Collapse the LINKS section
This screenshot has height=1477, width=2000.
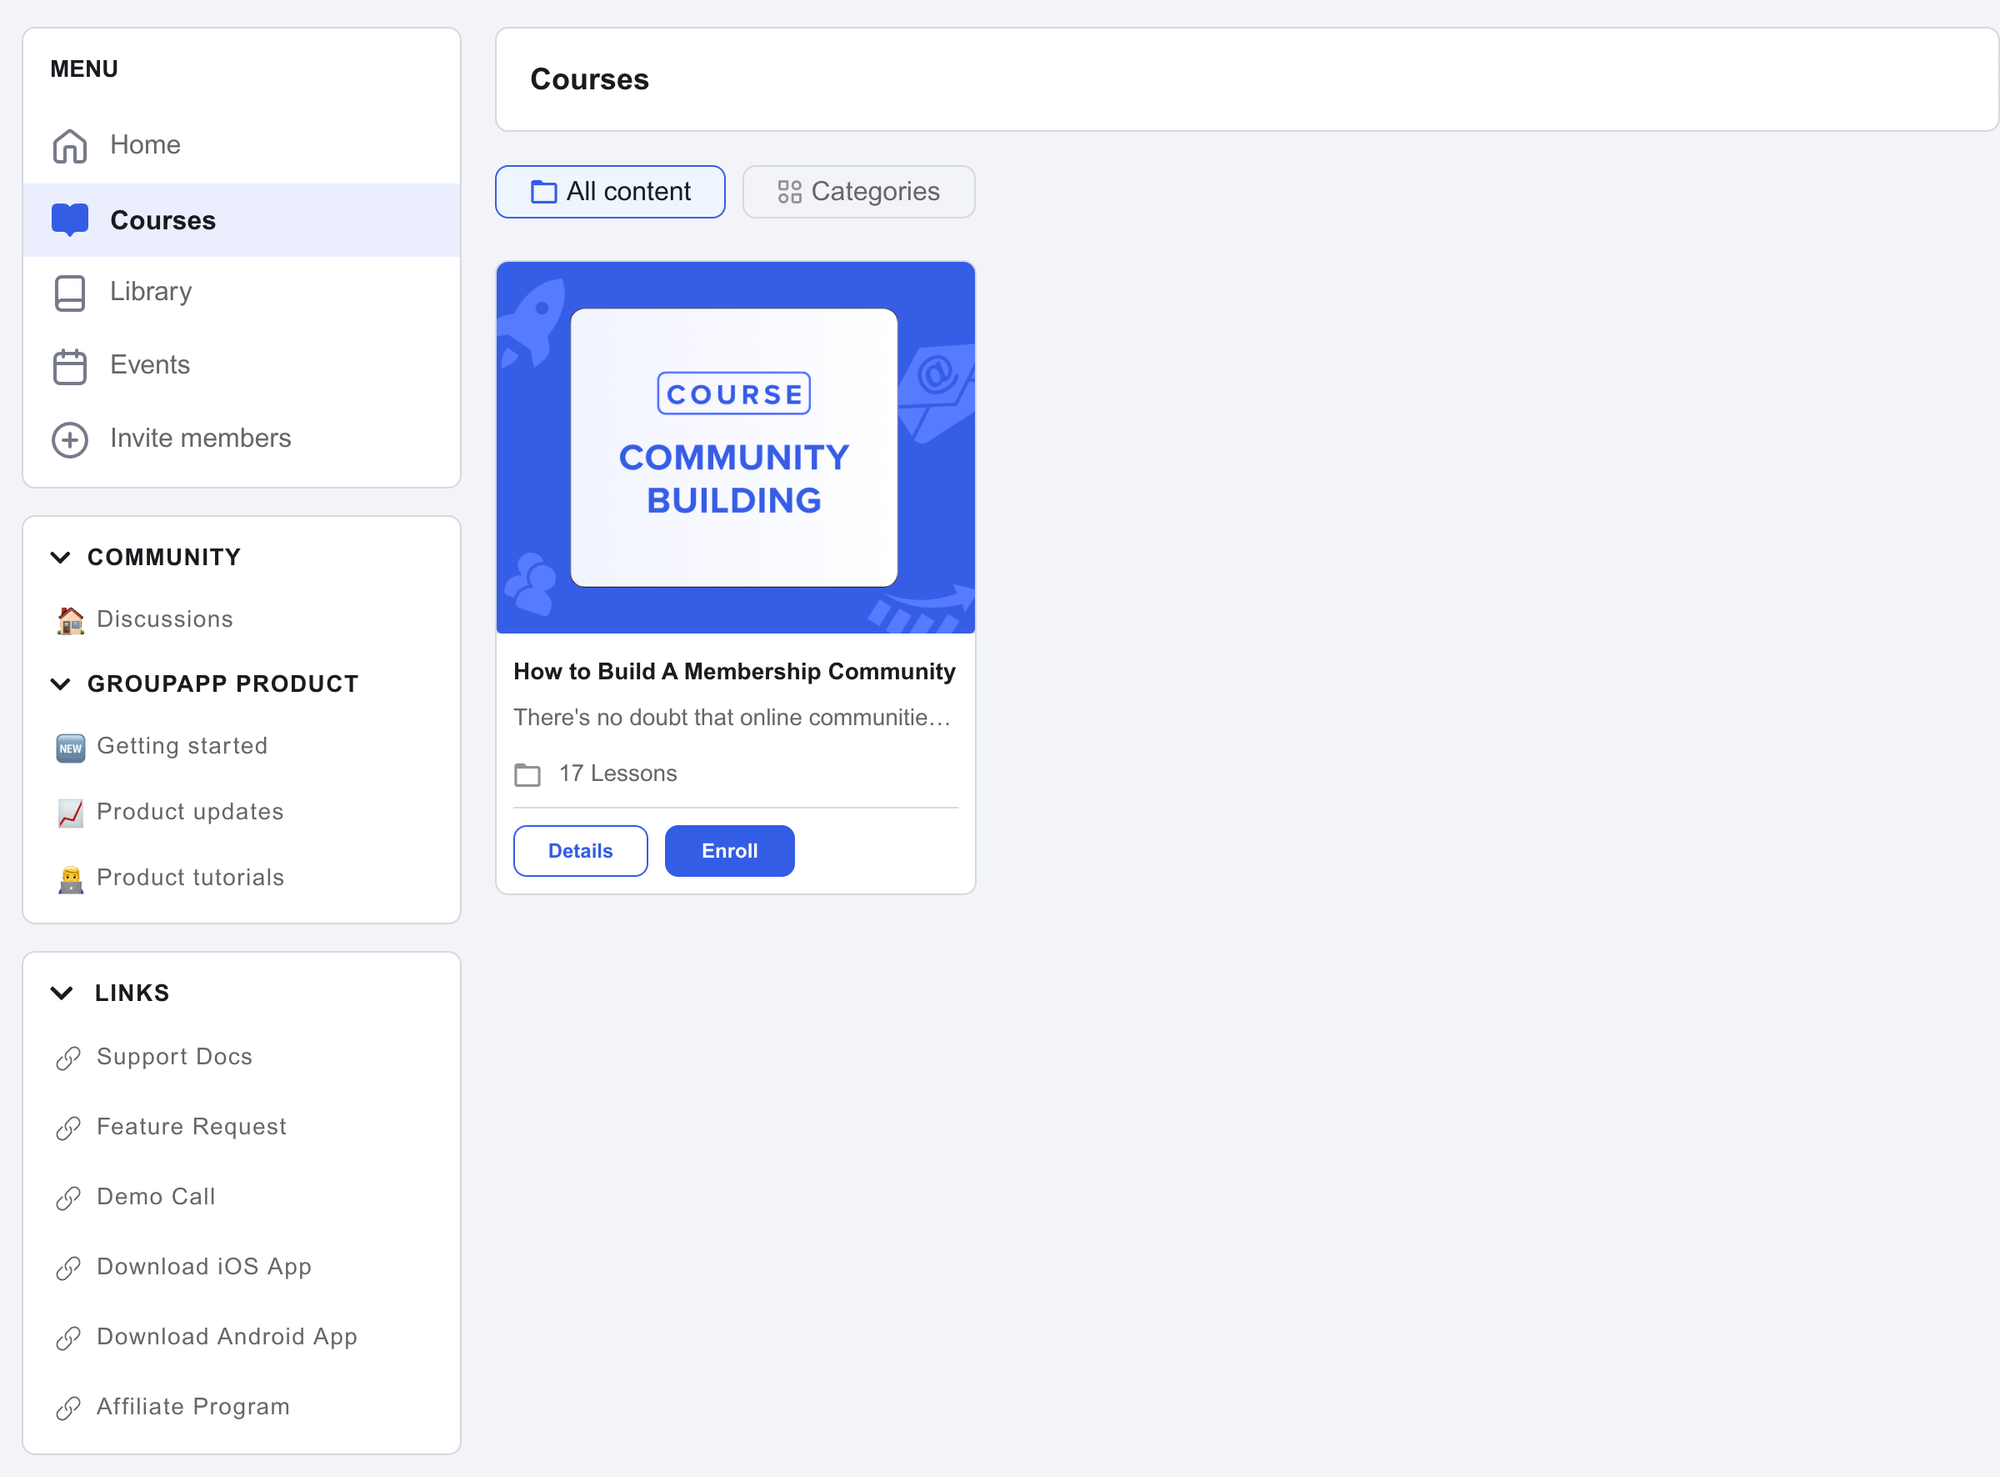point(61,993)
